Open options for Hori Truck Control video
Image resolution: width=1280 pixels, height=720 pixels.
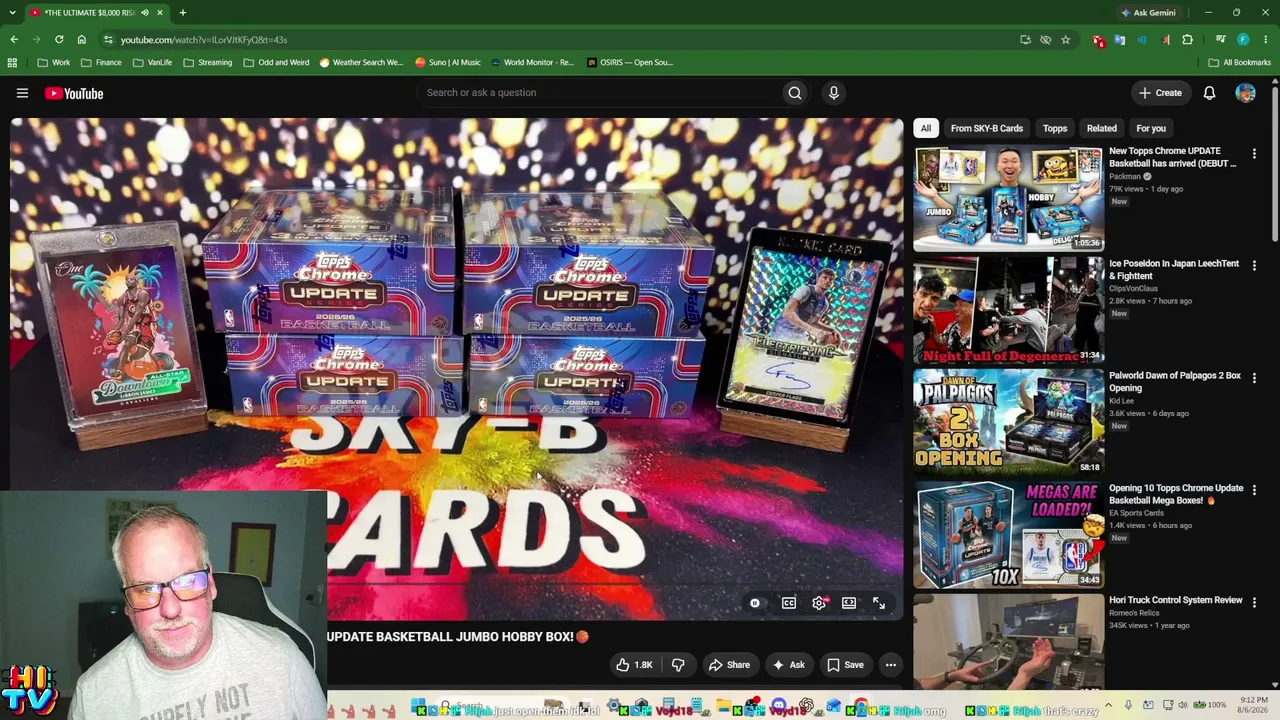(1254, 602)
